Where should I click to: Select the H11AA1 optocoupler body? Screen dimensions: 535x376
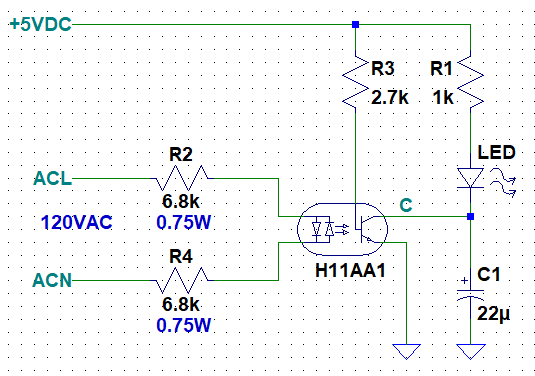pyautogui.click(x=342, y=229)
